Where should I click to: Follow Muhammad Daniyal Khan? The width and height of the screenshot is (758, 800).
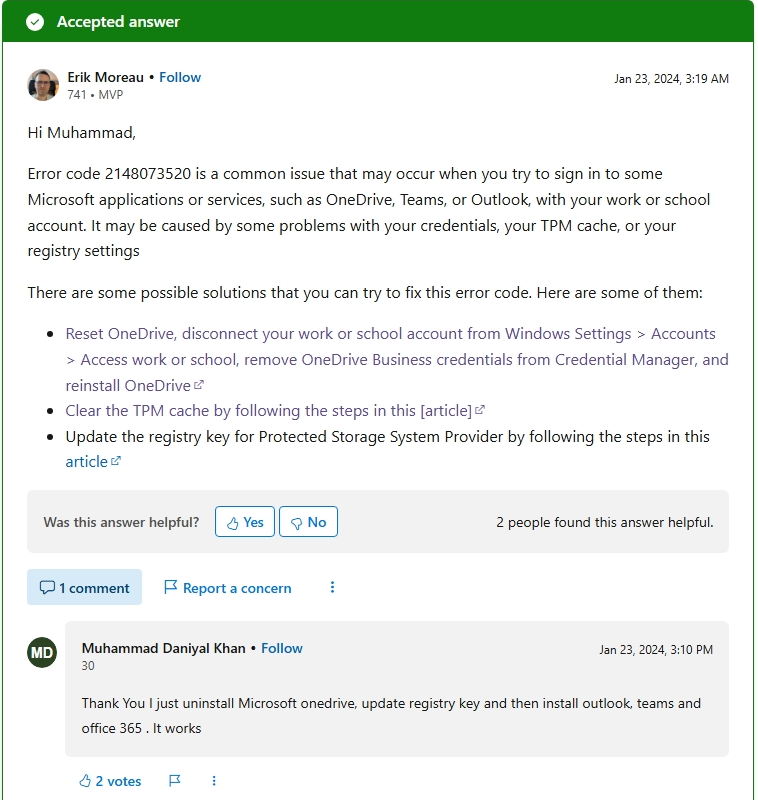[282, 648]
